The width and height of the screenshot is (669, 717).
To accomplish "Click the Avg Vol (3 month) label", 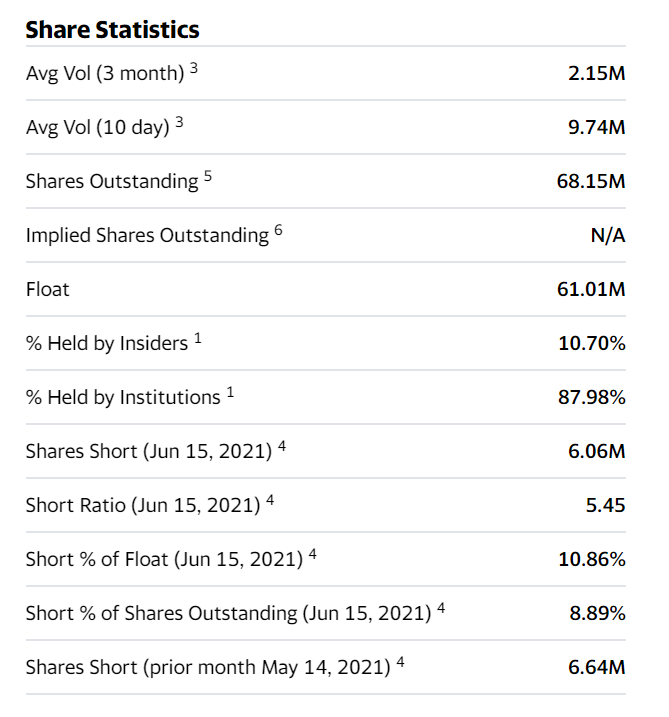I will [x=105, y=74].
